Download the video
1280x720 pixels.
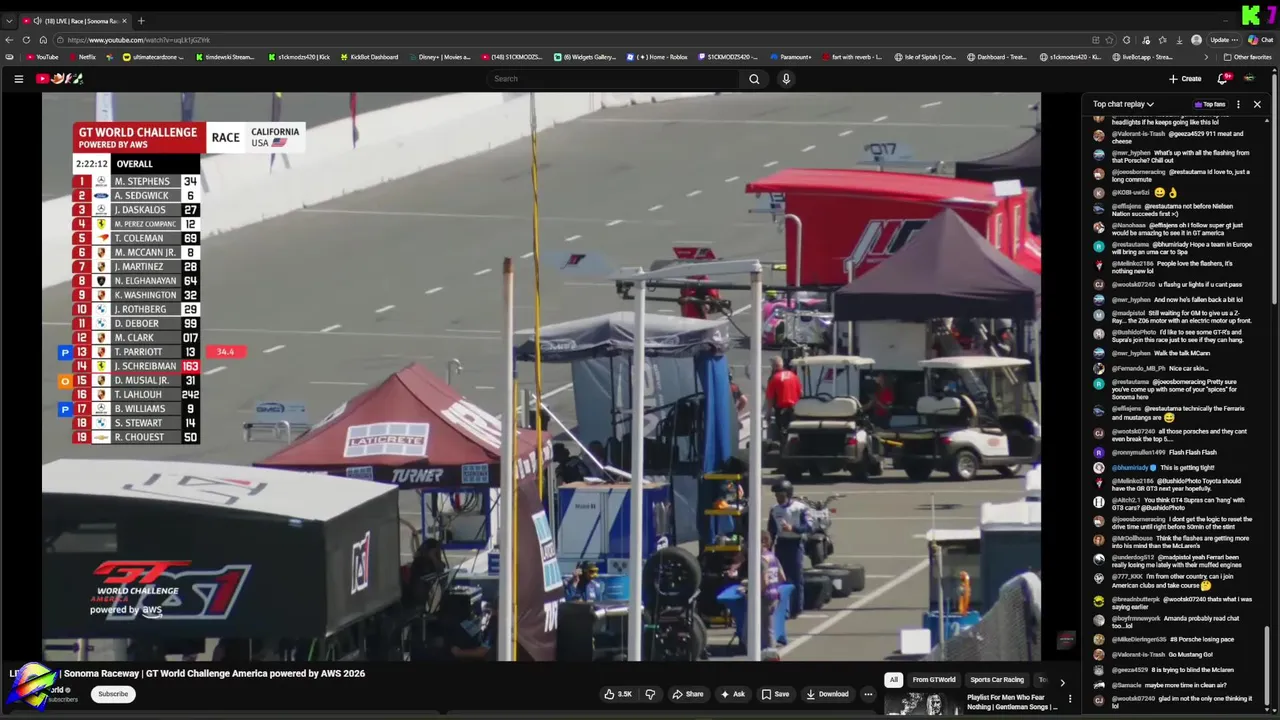click(x=827, y=694)
